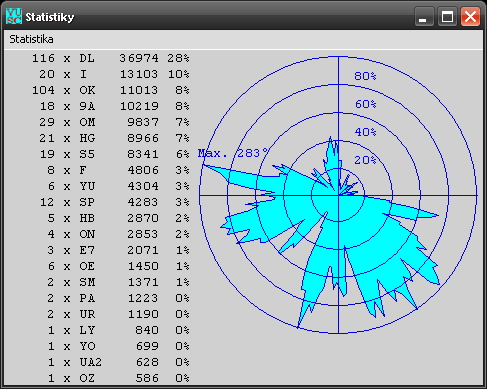Select the OZ row with 586
The height and width of the screenshot is (389, 487).
click(111, 378)
